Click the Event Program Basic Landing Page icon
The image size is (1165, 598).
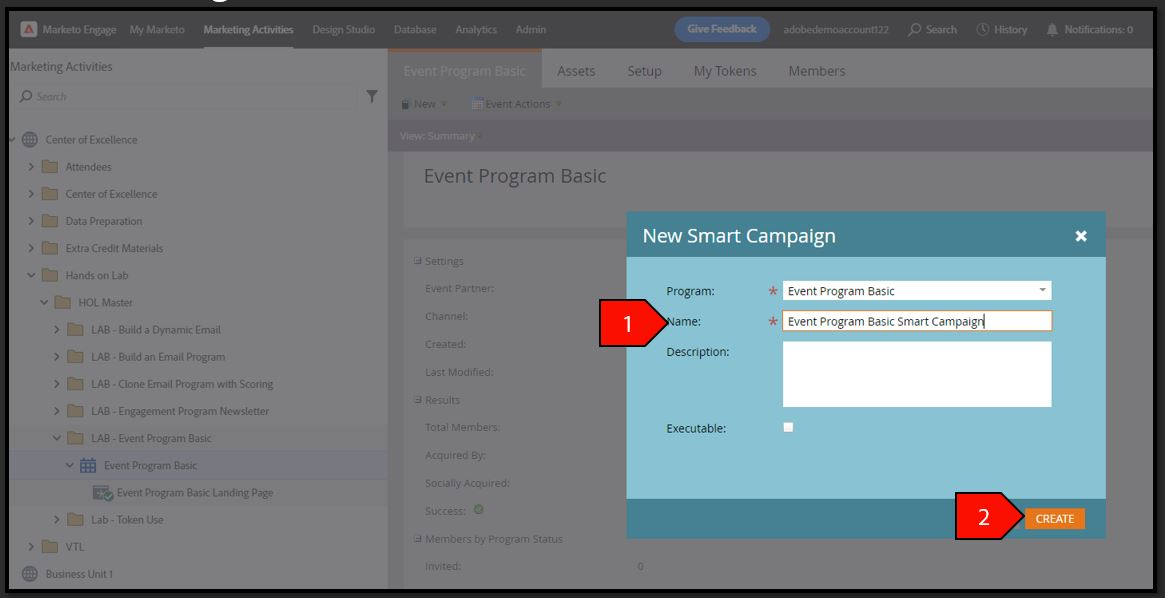(102, 493)
